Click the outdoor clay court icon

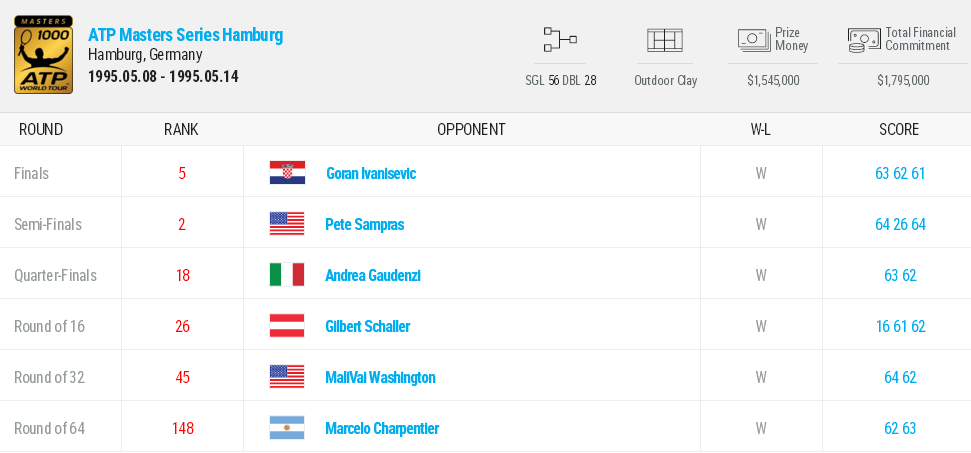(x=665, y=40)
